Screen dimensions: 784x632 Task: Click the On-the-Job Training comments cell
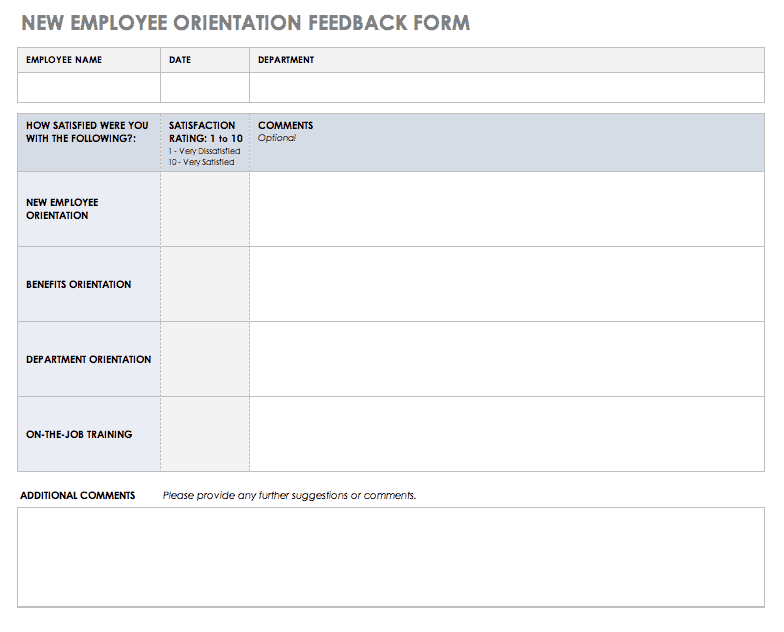506,434
